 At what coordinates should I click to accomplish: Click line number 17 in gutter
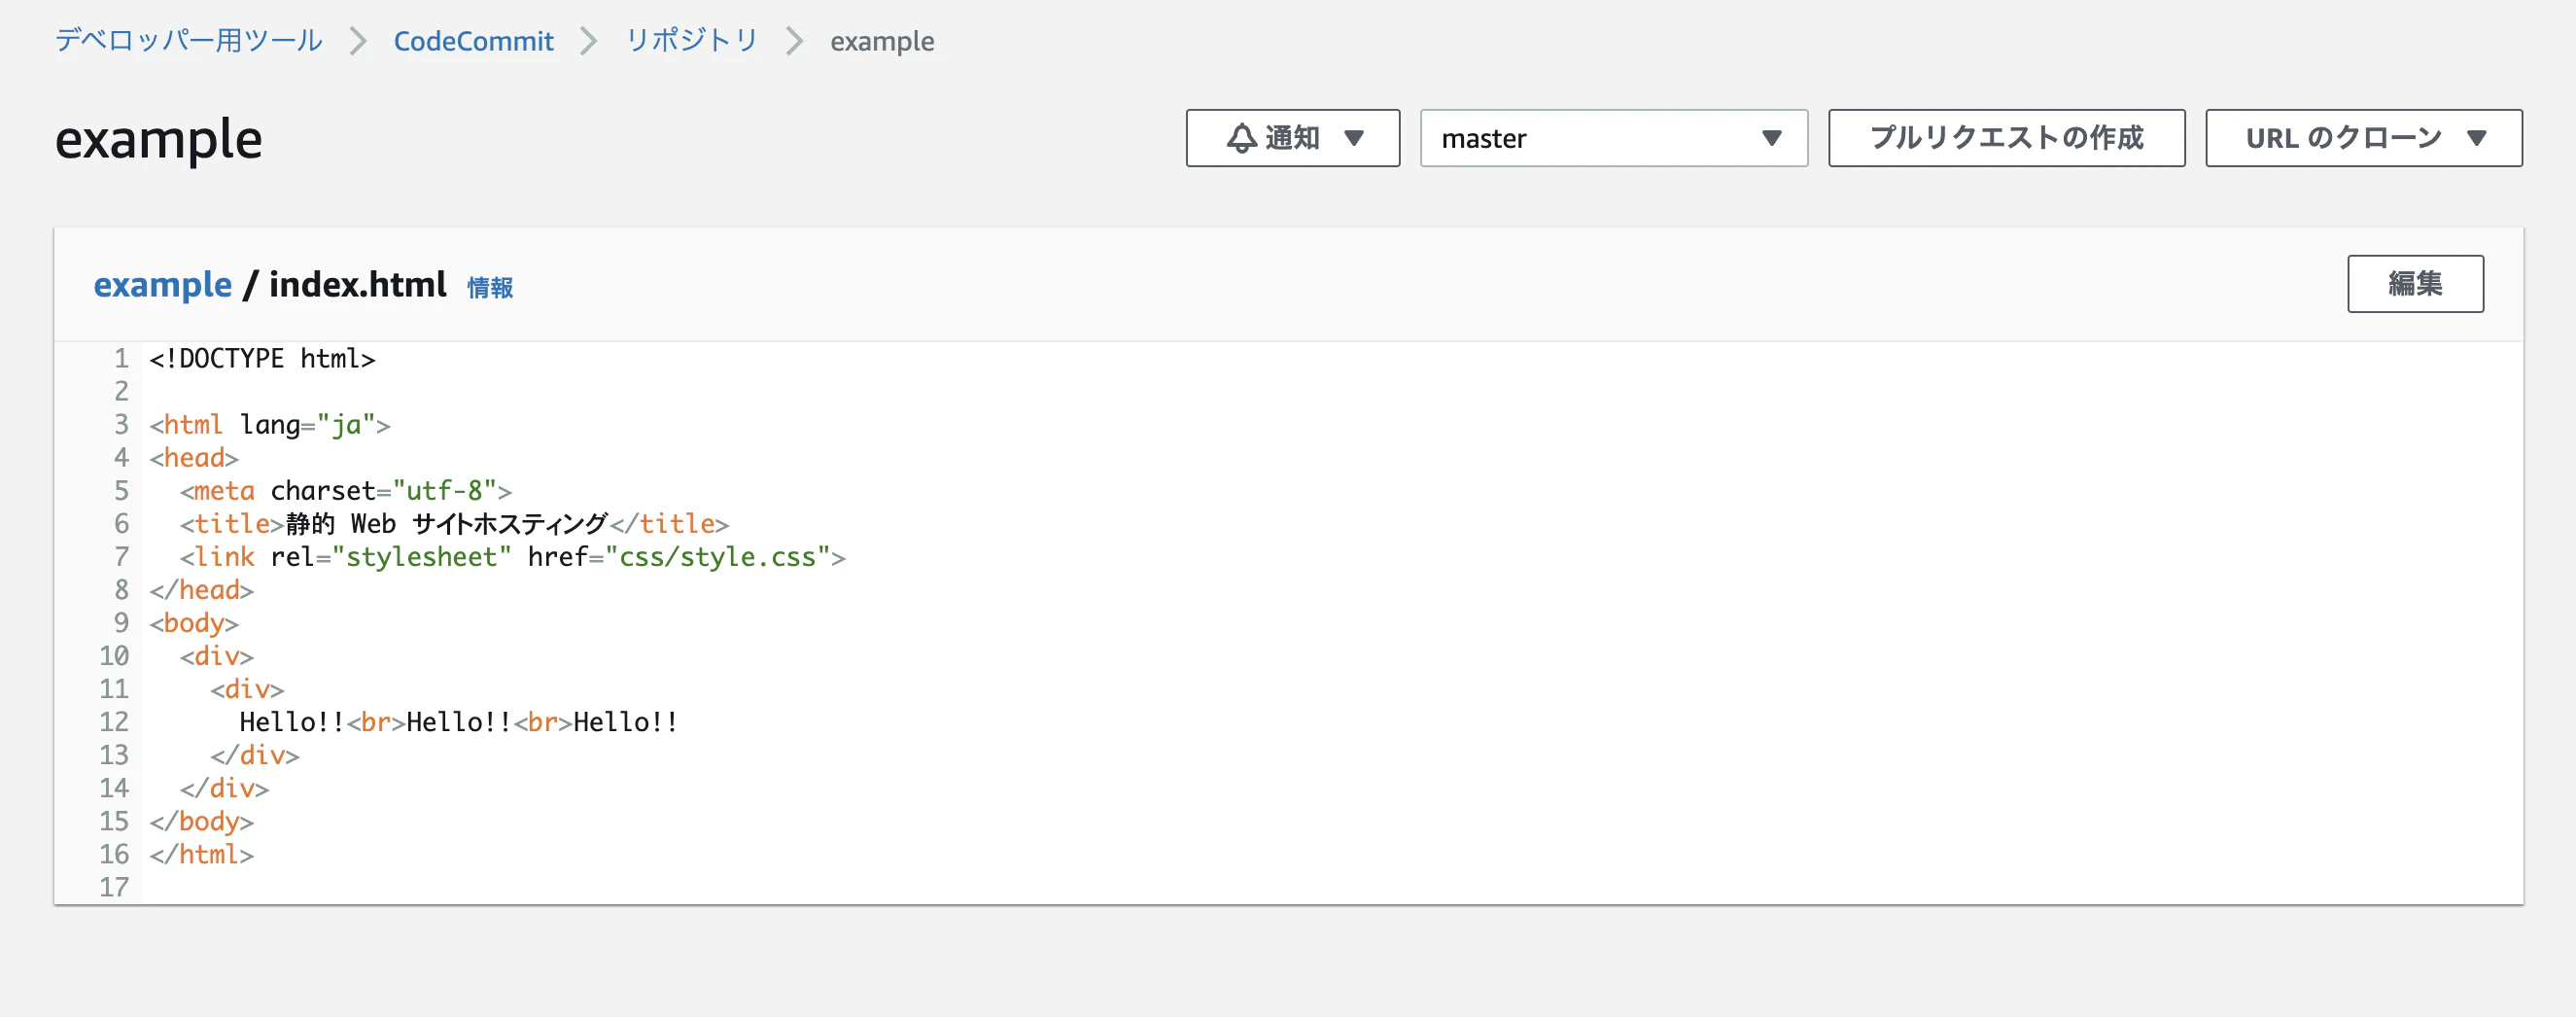tap(114, 886)
